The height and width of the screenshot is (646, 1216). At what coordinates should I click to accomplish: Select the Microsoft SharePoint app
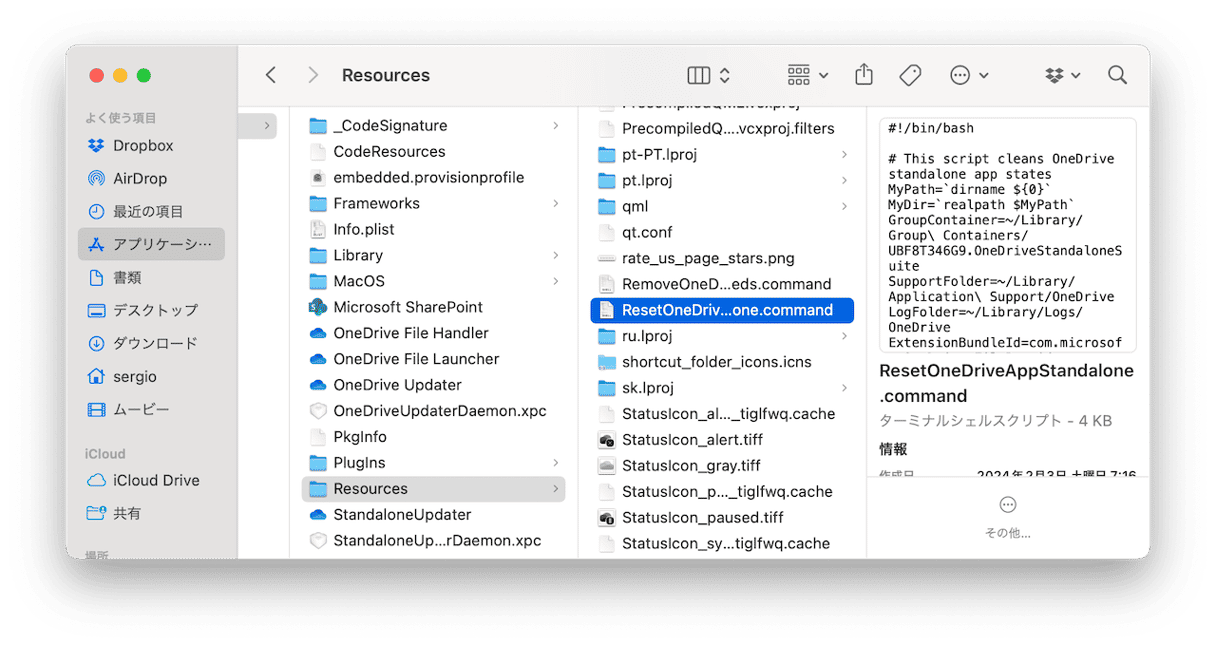[433, 307]
